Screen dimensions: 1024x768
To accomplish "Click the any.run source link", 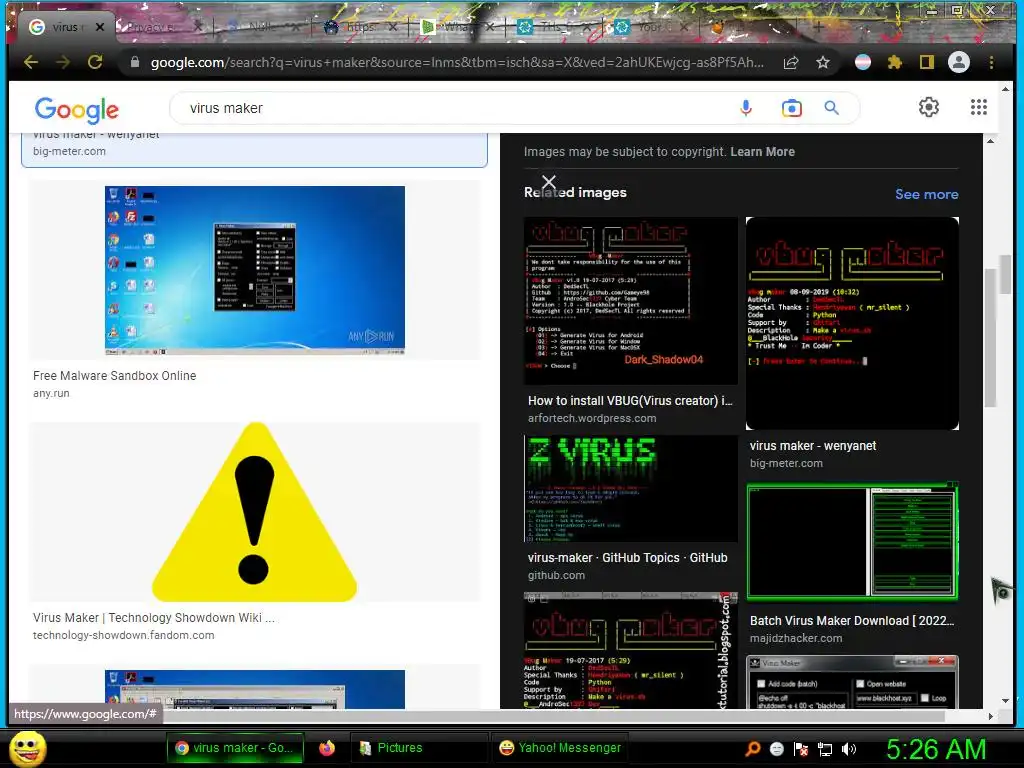I will [51, 393].
